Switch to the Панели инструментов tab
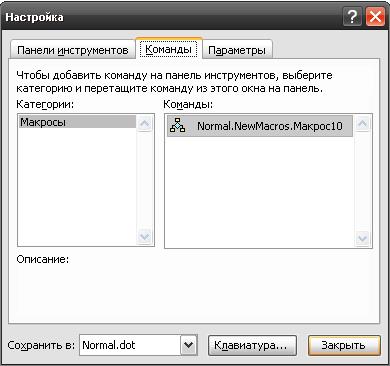The width and height of the screenshot is (390, 366). 73,50
